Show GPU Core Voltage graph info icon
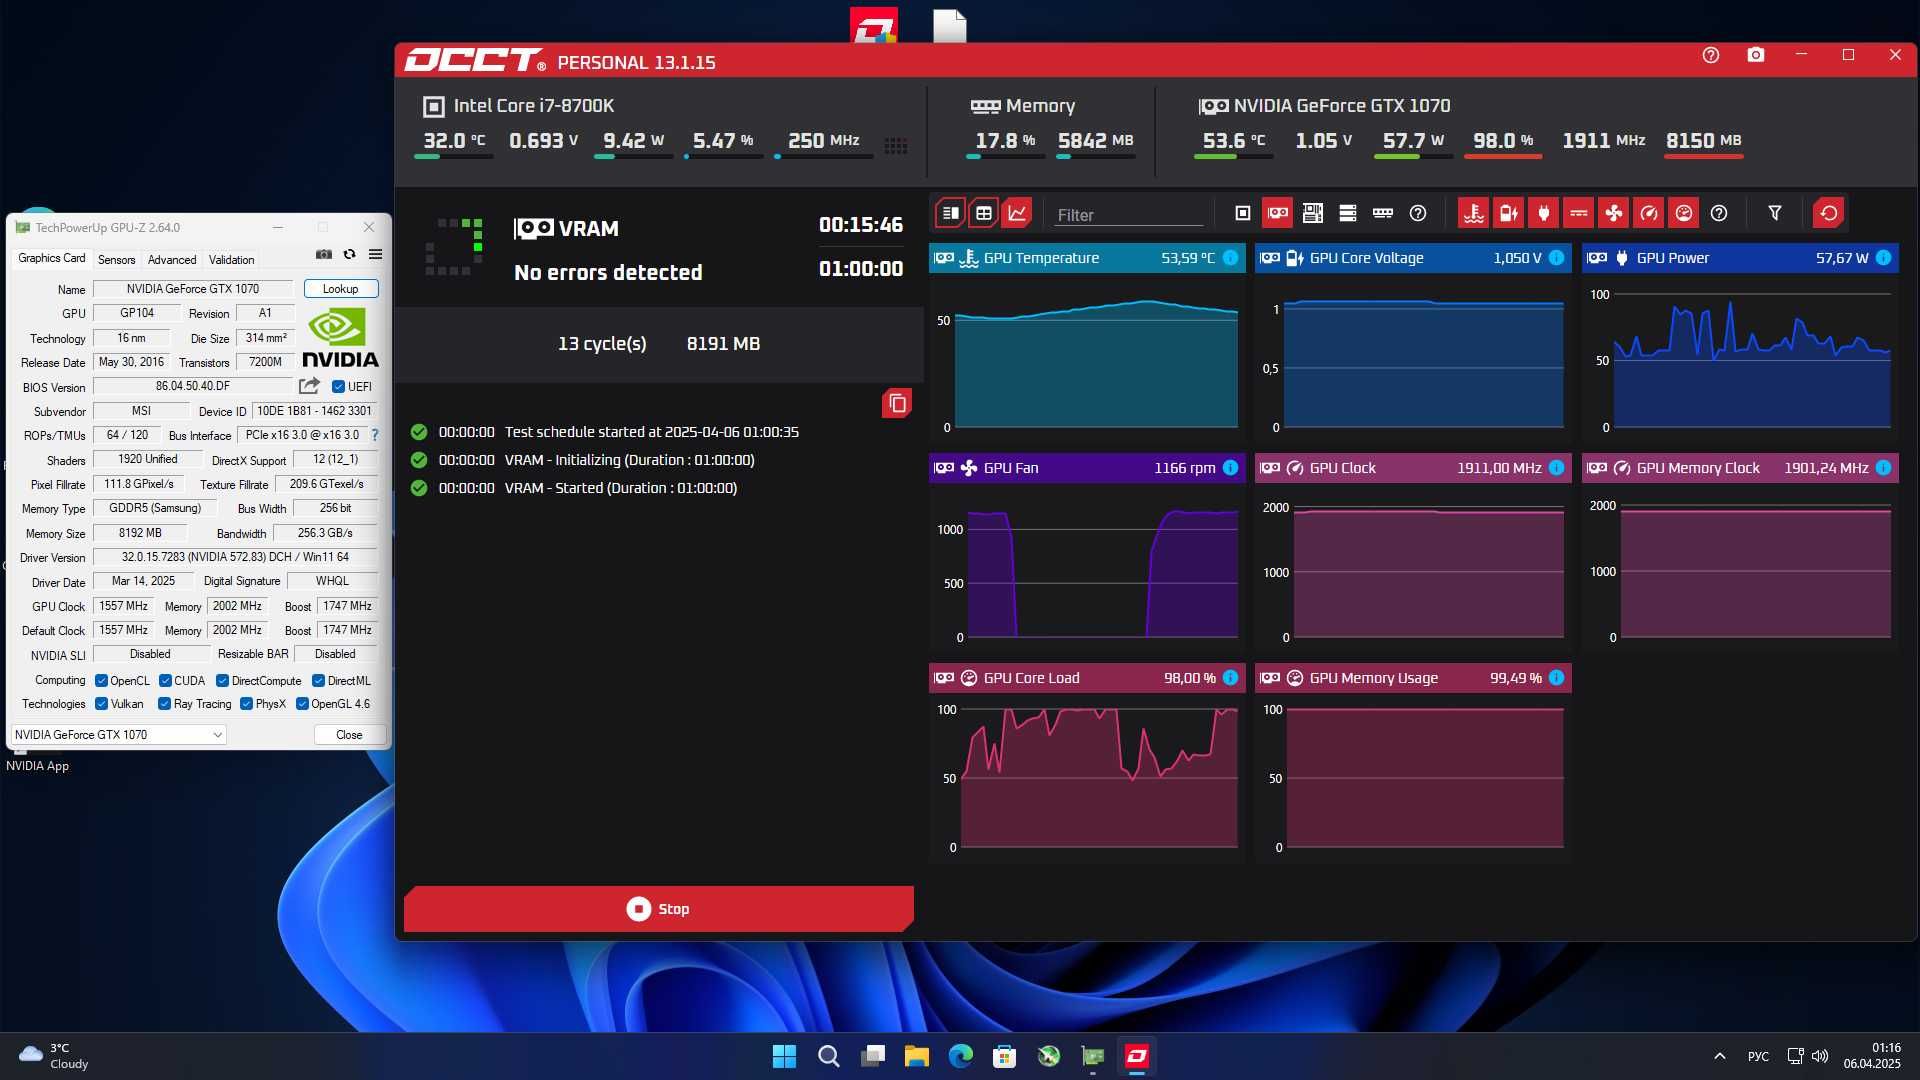Screen dimensions: 1920x1080 click(x=1557, y=258)
